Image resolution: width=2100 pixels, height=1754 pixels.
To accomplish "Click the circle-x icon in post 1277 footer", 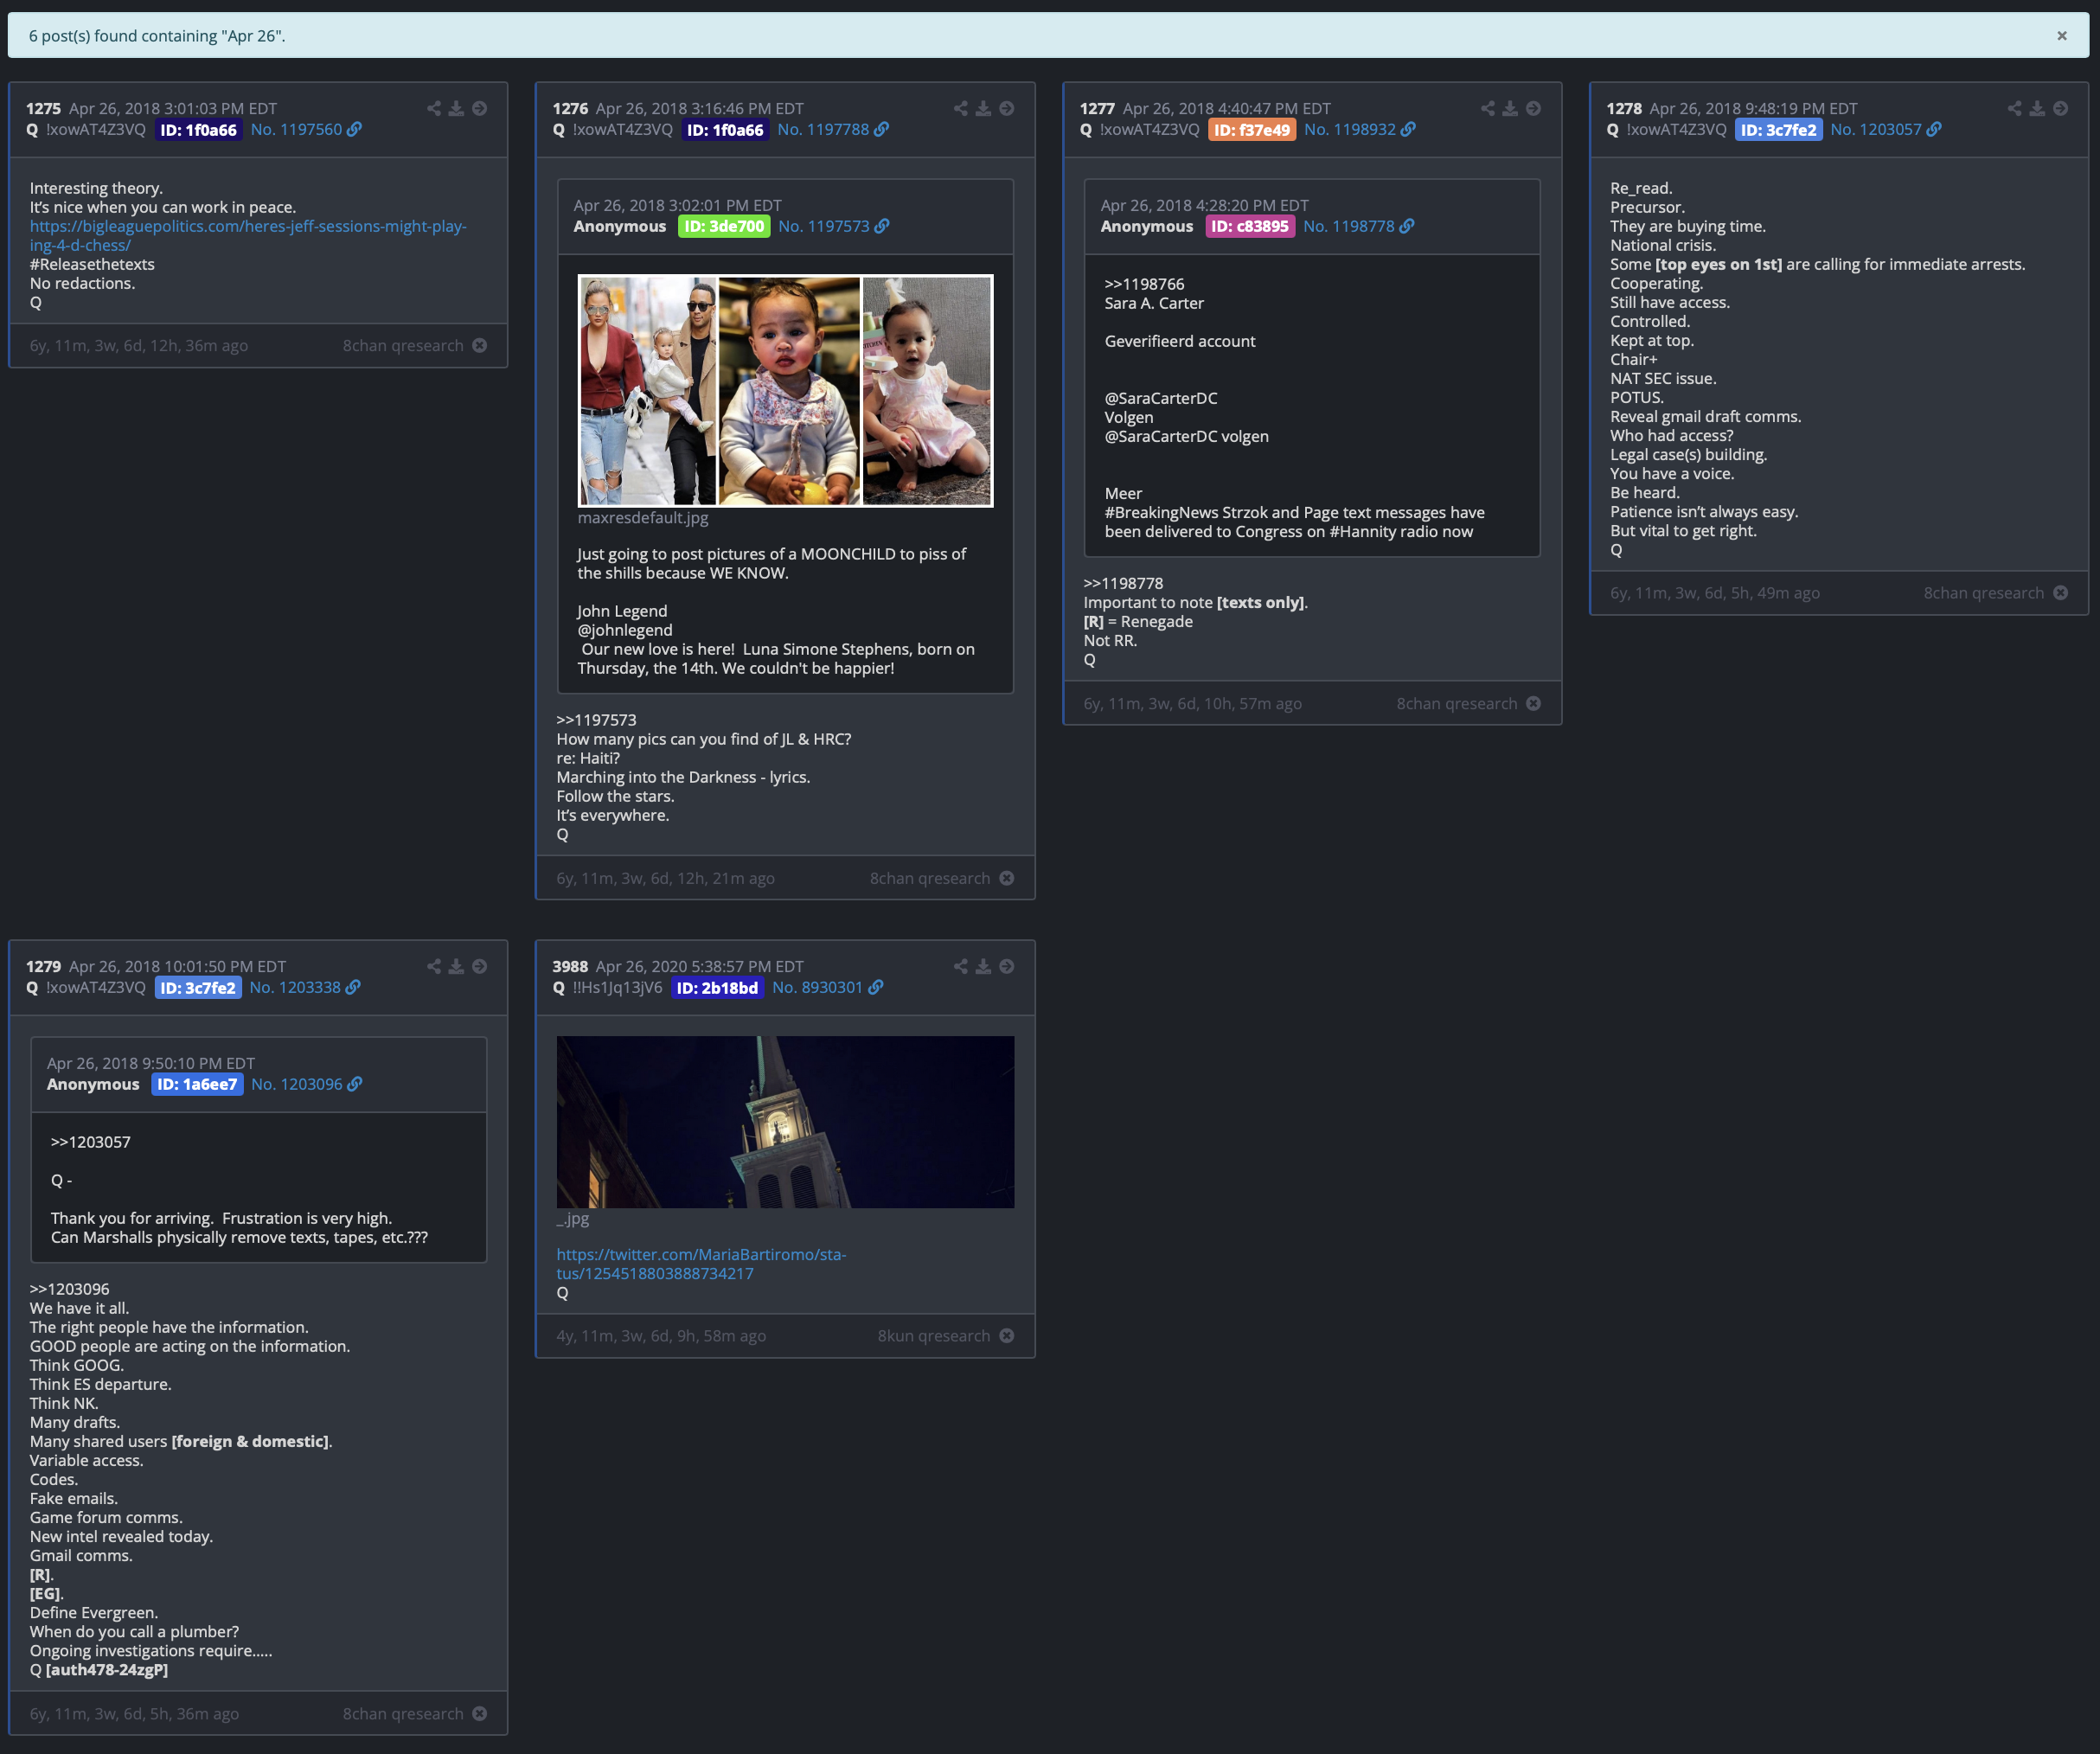I will (x=1534, y=703).
